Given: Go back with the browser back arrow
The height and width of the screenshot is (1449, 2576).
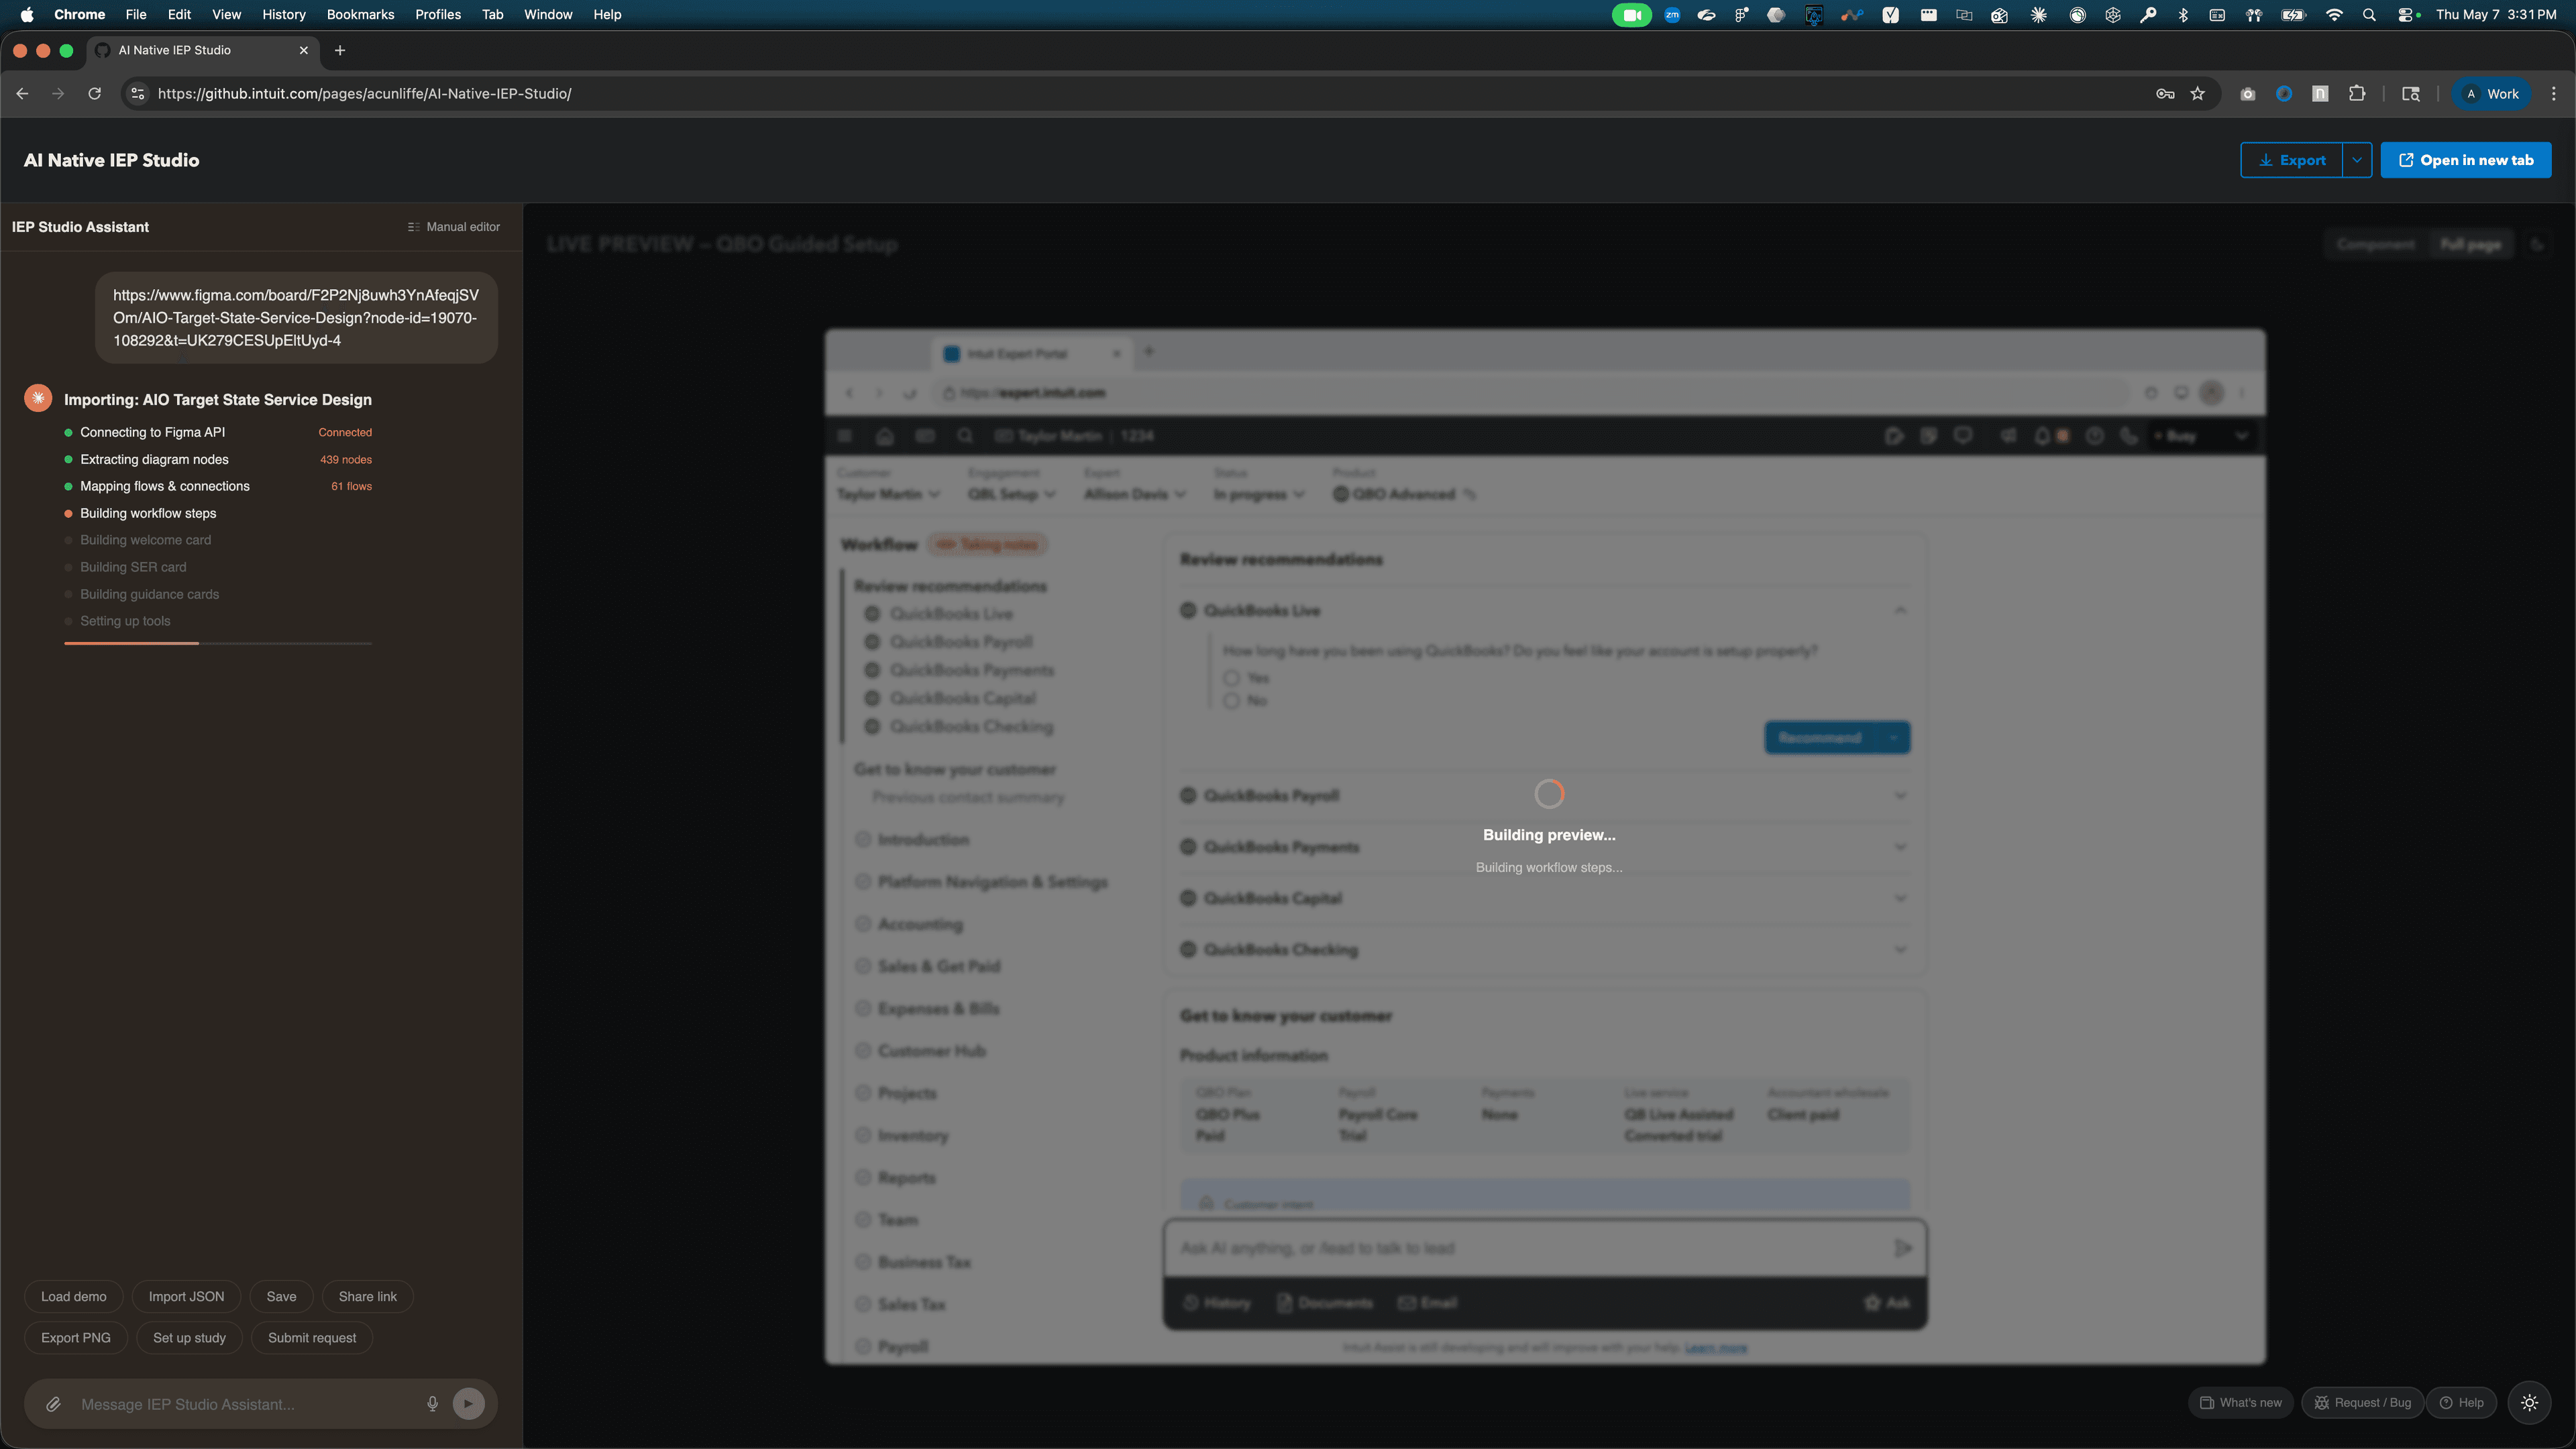Looking at the screenshot, I should click(x=22, y=94).
